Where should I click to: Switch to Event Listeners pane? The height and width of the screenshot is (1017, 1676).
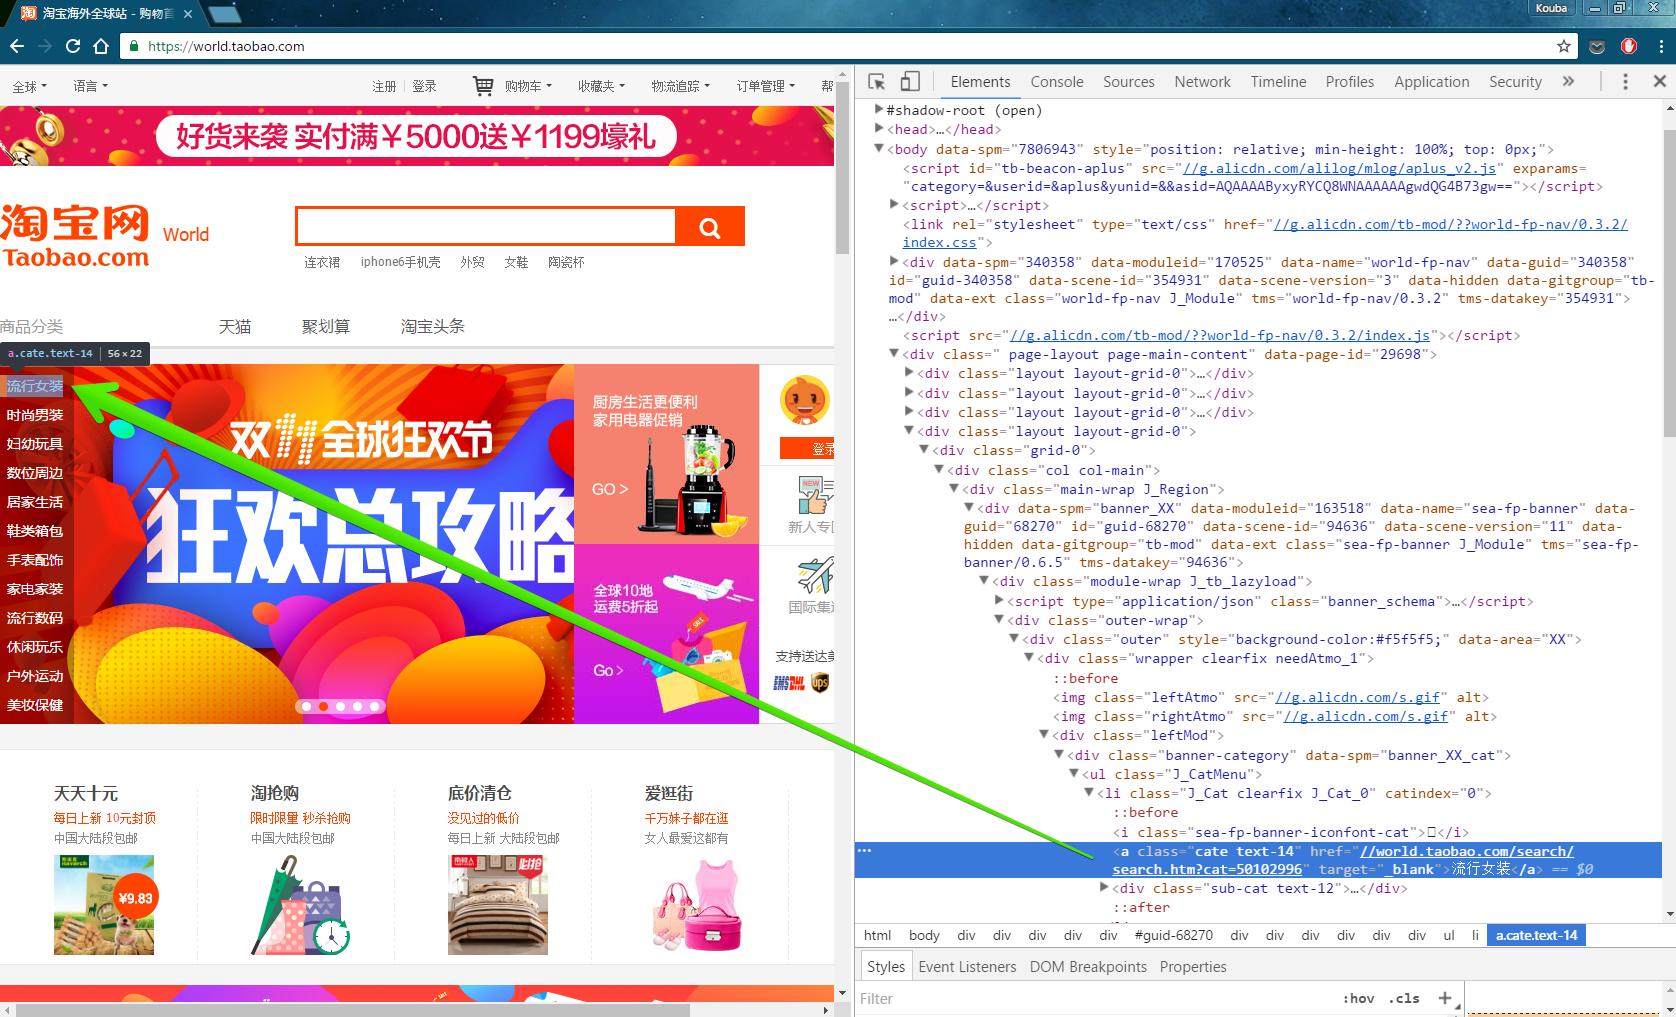(967, 967)
